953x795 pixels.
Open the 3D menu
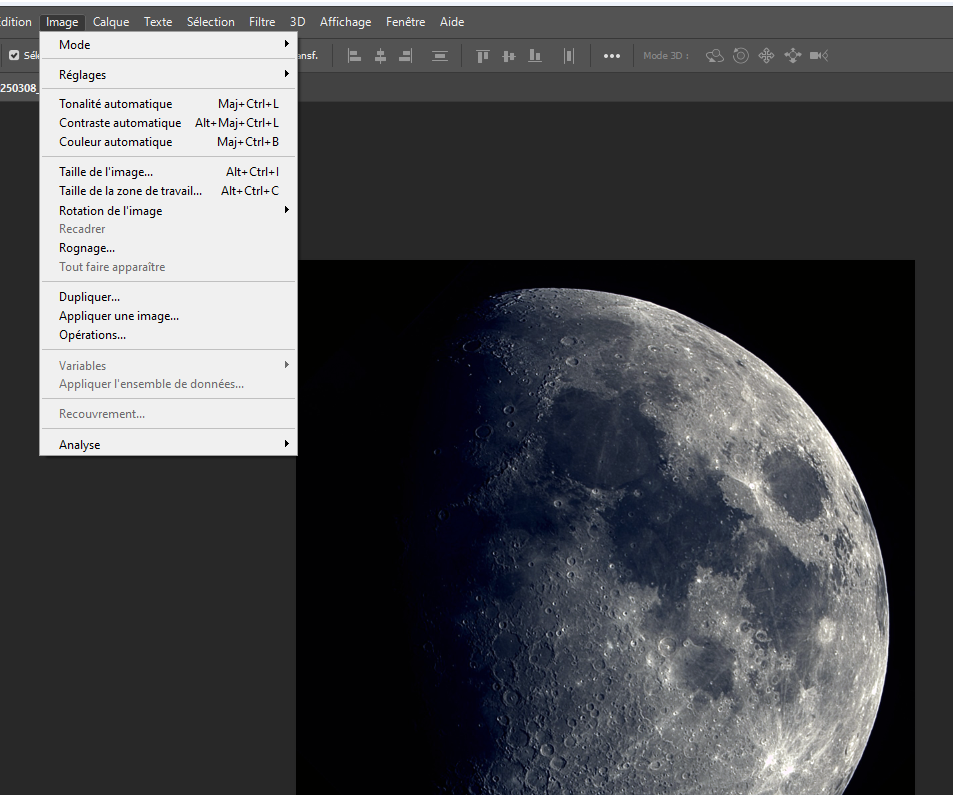pos(297,22)
